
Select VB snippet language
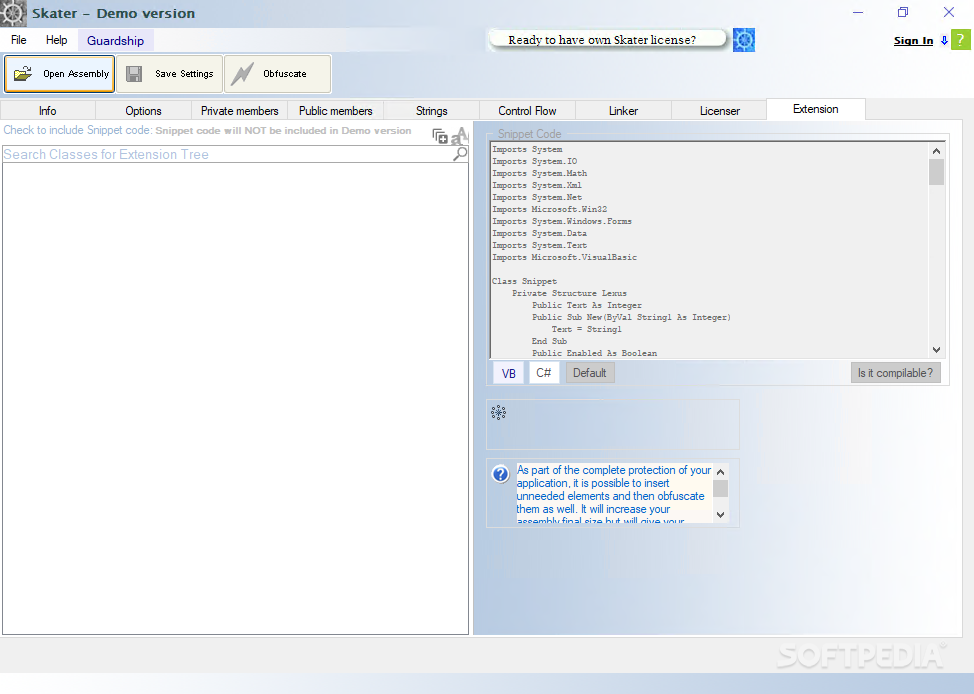click(x=509, y=373)
